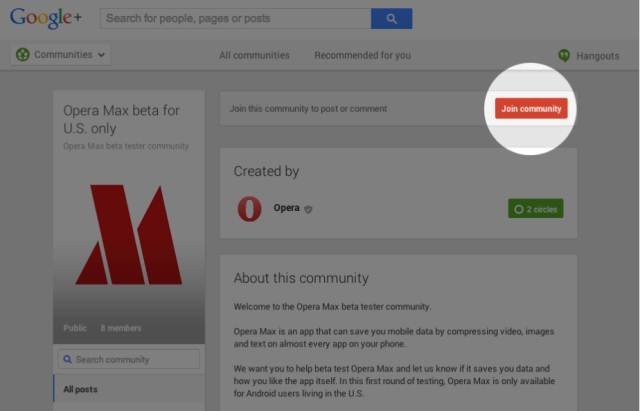Click the Created by heading
The image size is (640, 411).
[266, 171]
